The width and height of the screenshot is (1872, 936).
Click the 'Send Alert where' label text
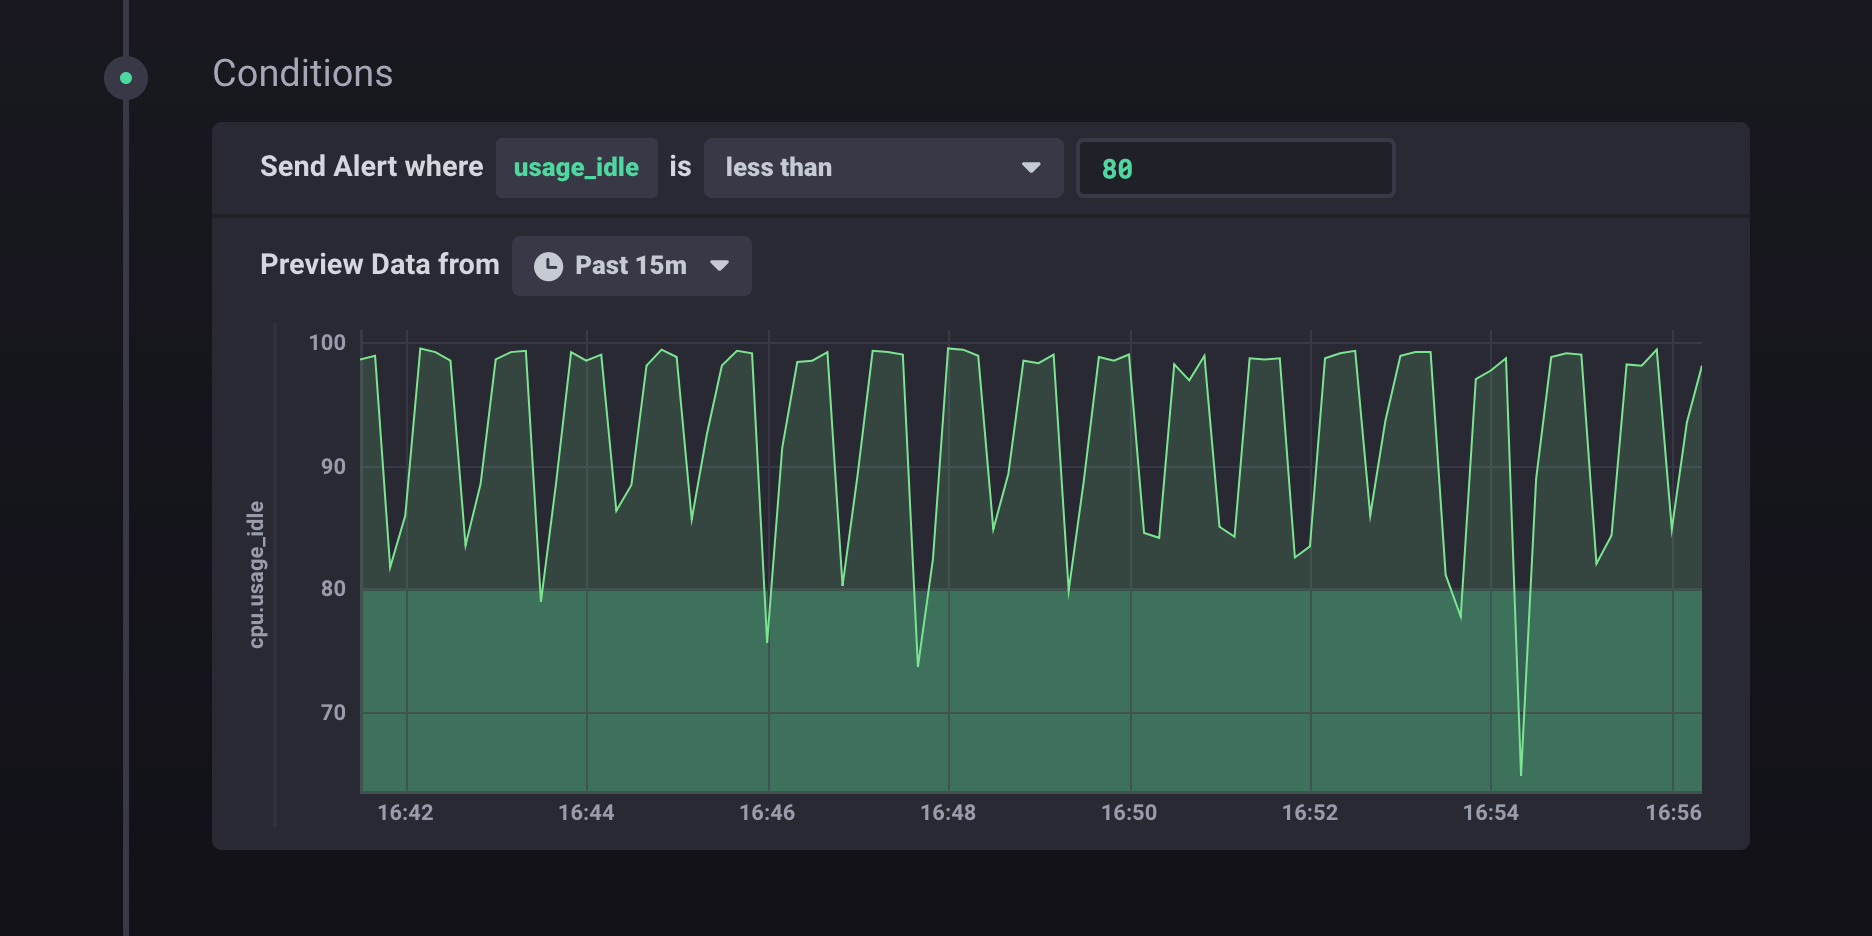click(371, 167)
